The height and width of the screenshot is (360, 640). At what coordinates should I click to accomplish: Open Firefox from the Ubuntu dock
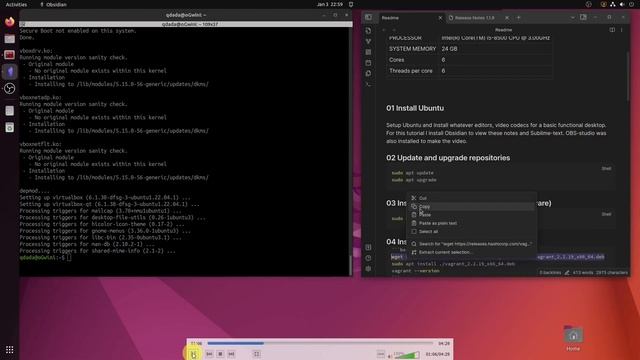tap(9, 21)
